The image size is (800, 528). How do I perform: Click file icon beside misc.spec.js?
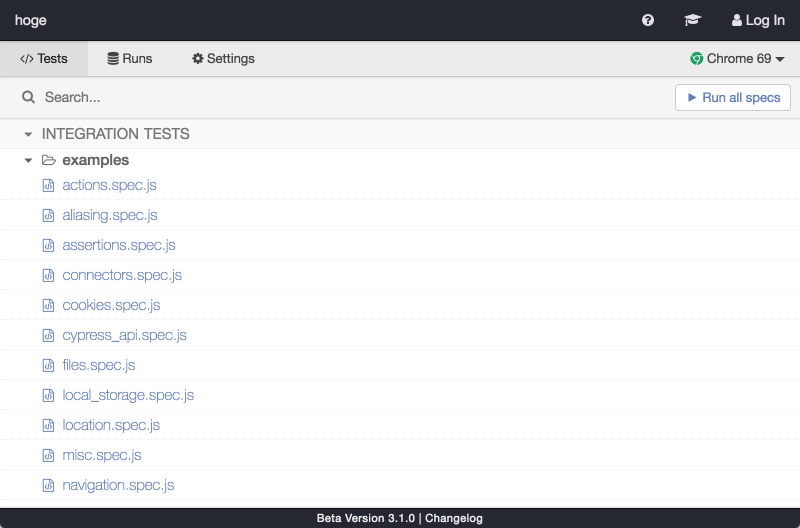(x=47, y=455)
